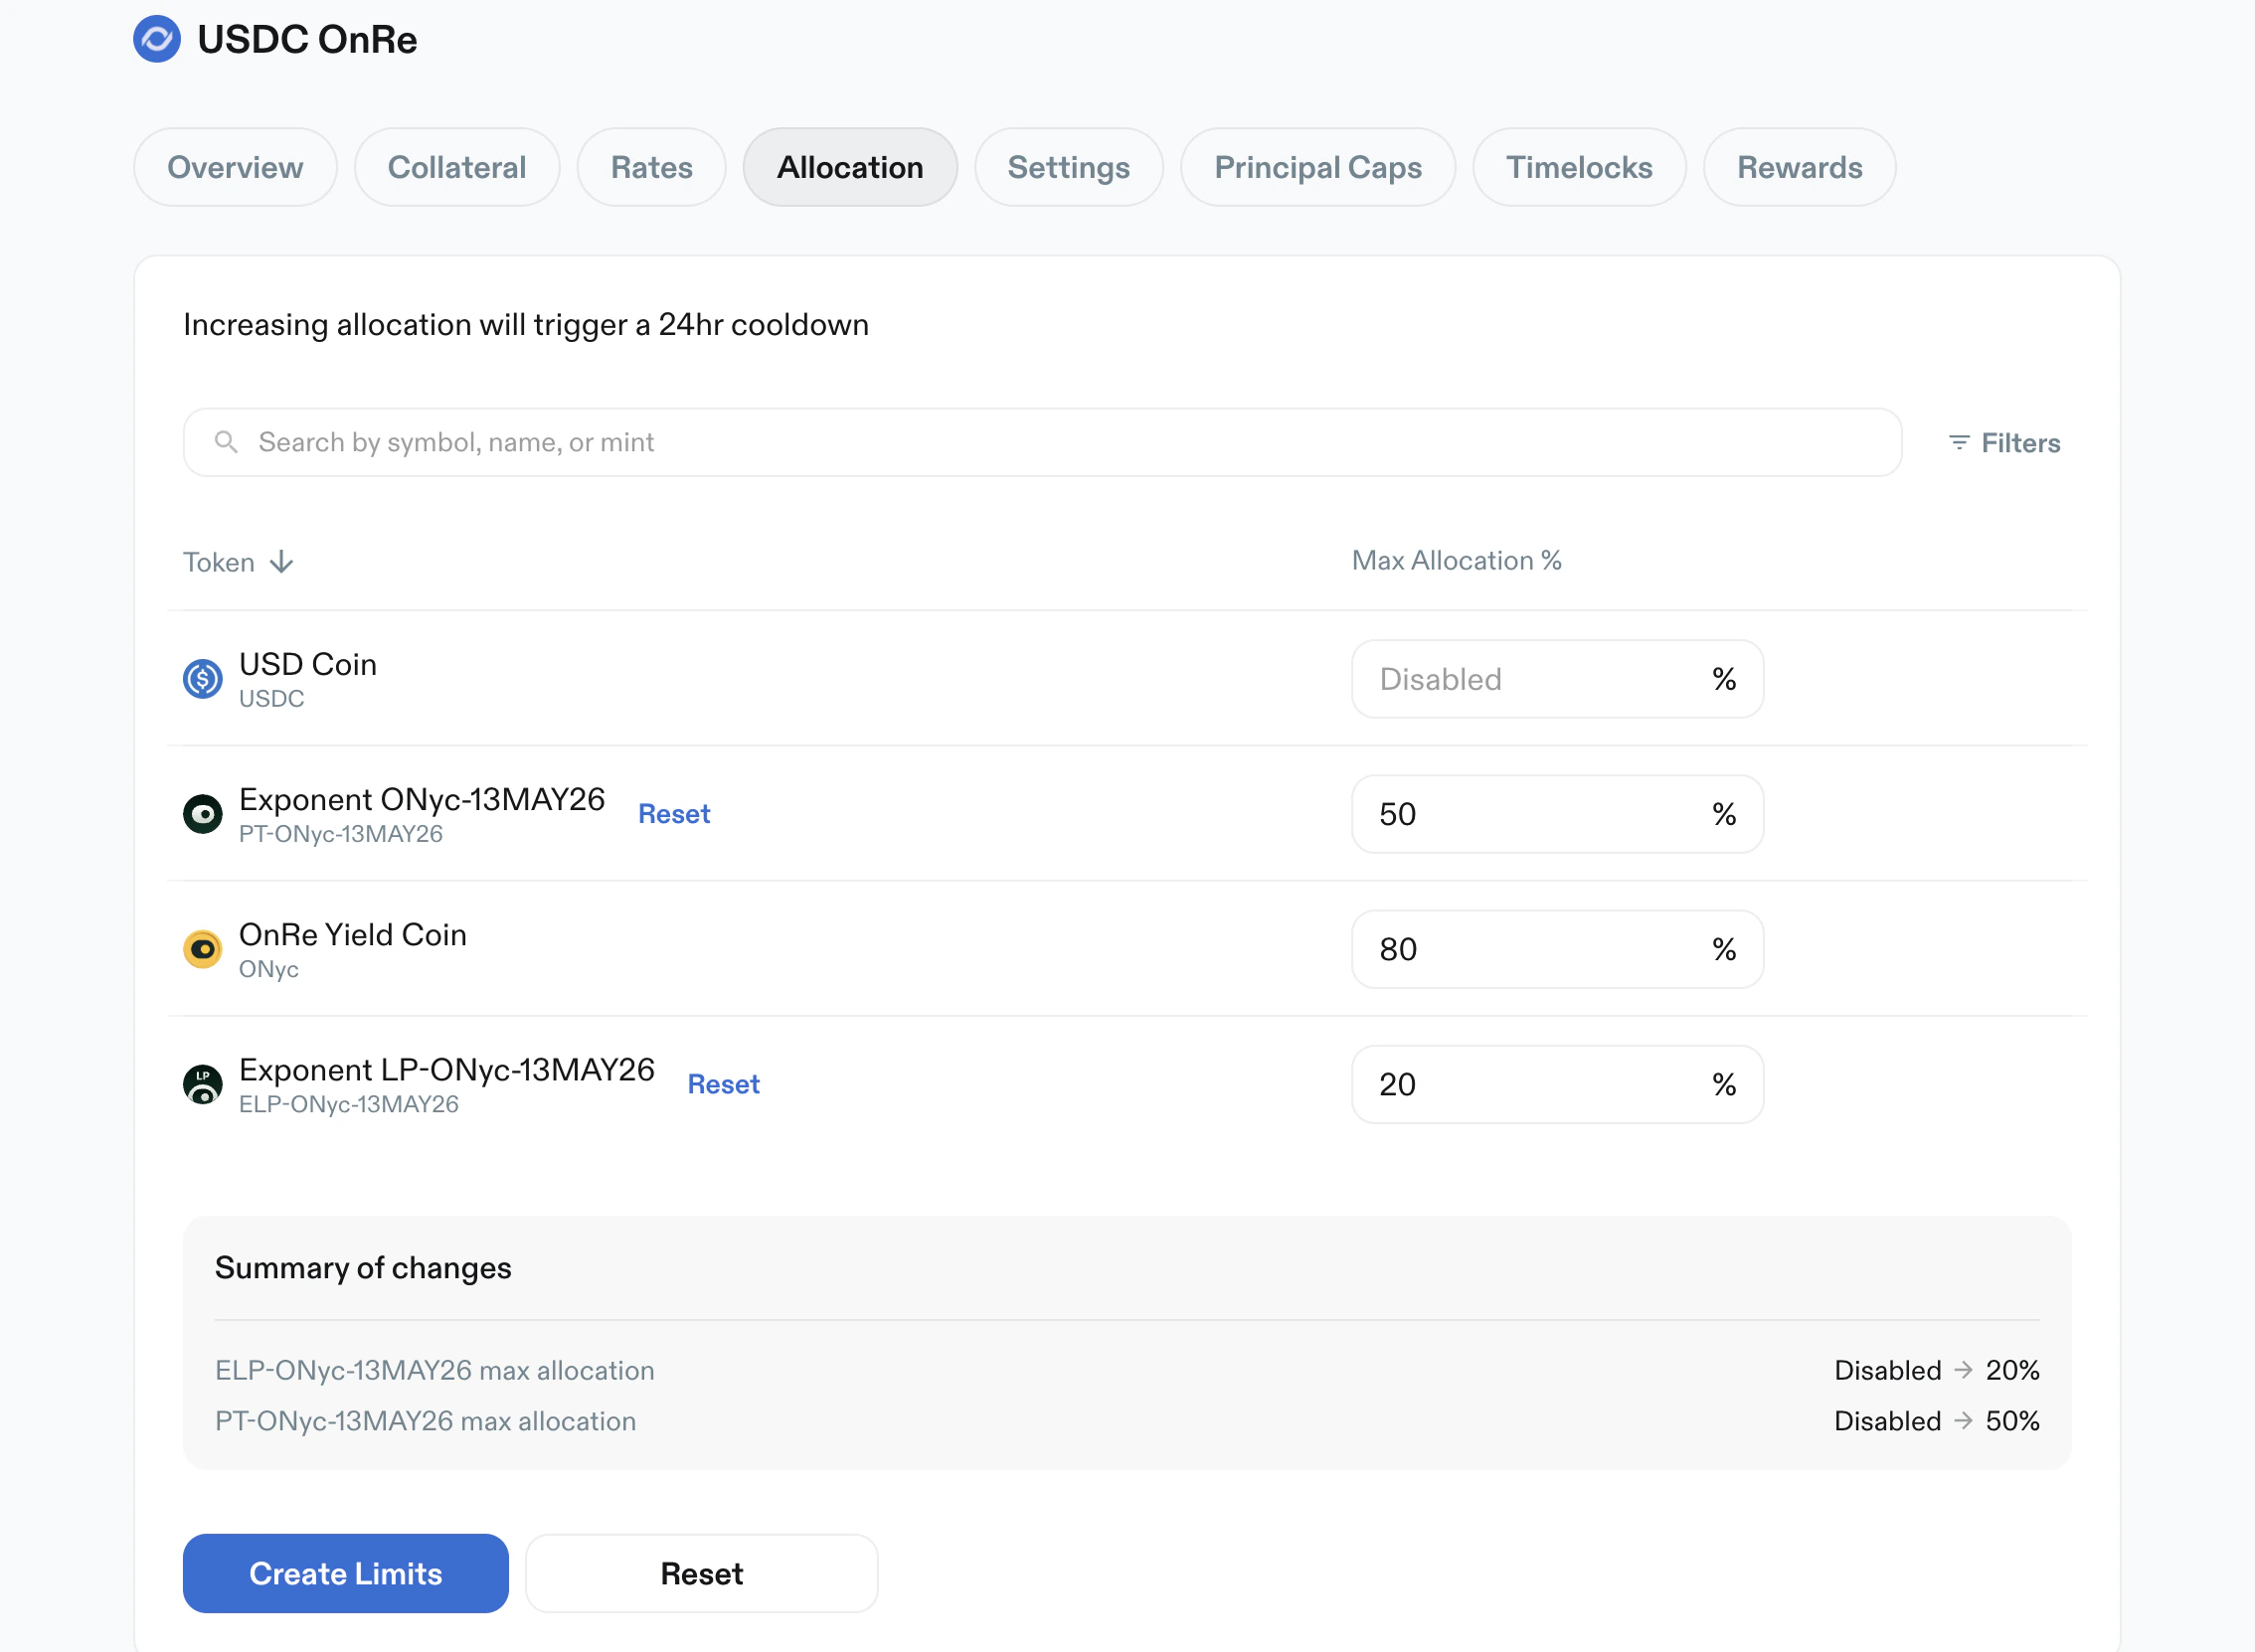Open the Filters options
The height and width of the screenshot is (1652, 2255).
coord(2019,443)
